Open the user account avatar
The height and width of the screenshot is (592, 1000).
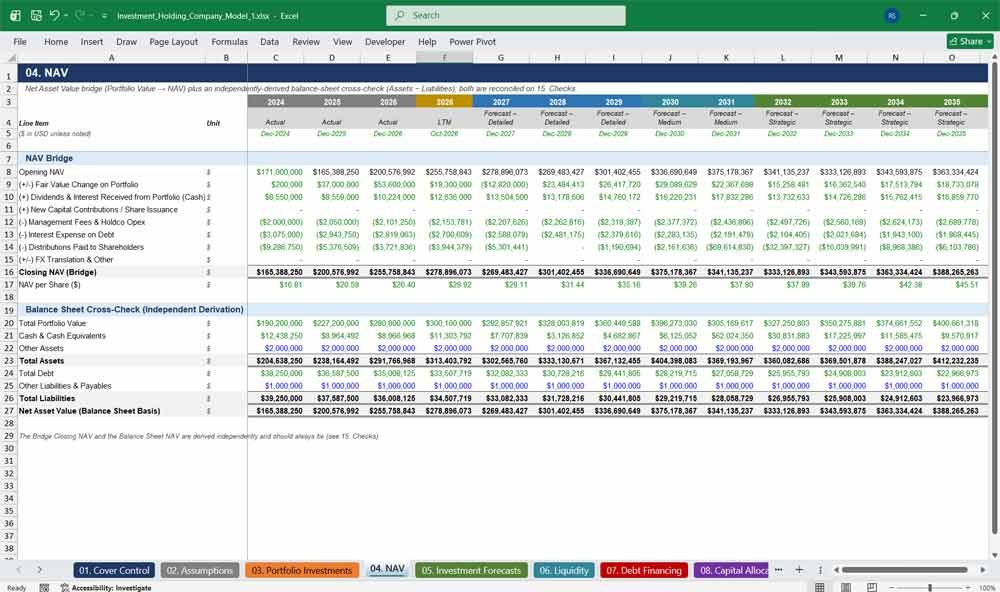tap(892, 16)
